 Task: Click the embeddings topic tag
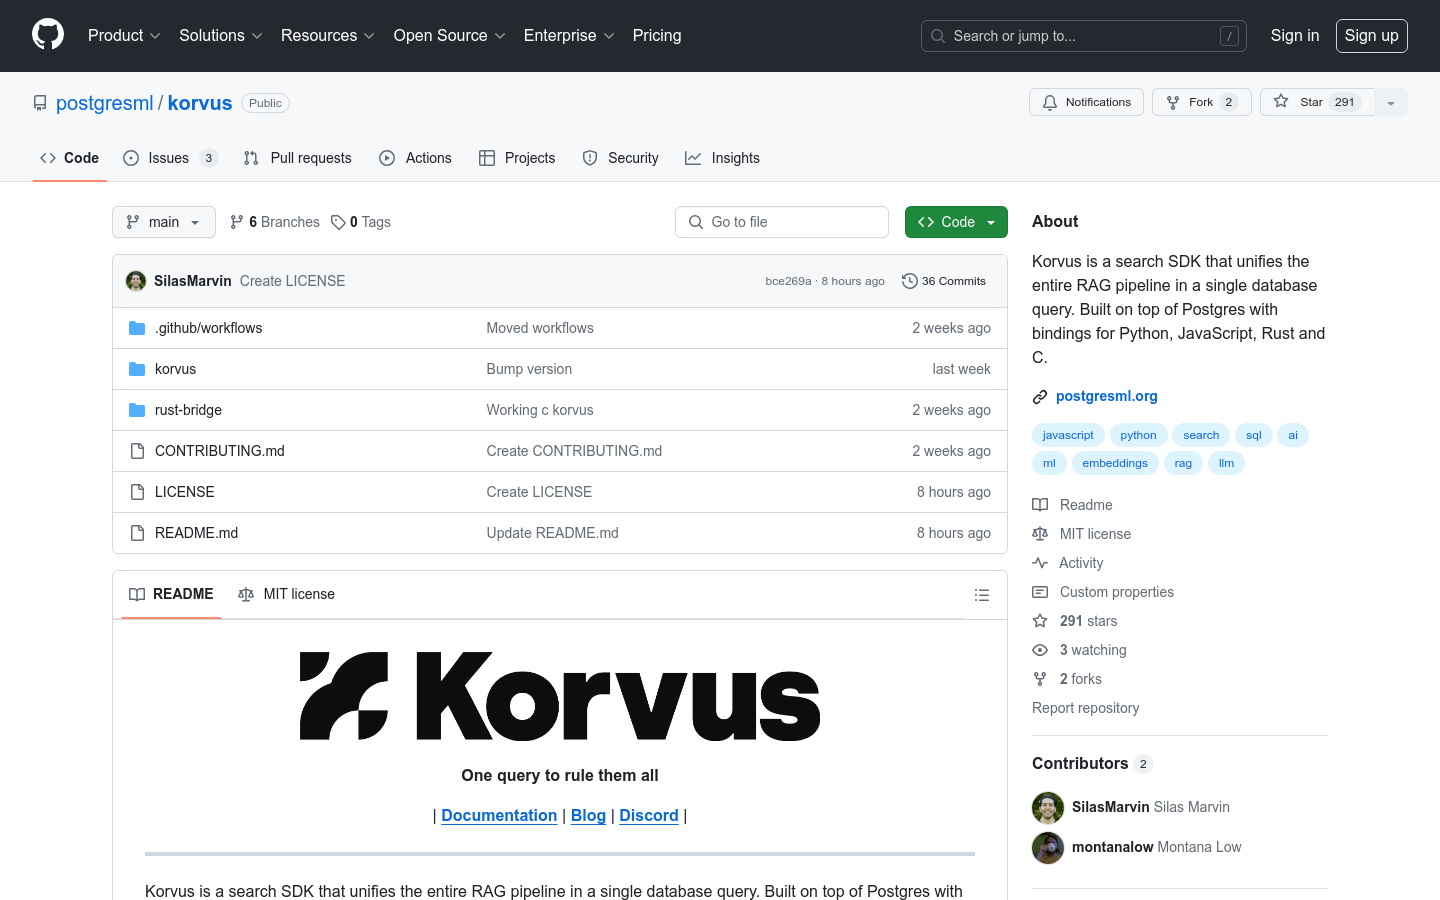[x=1115, y=463]
